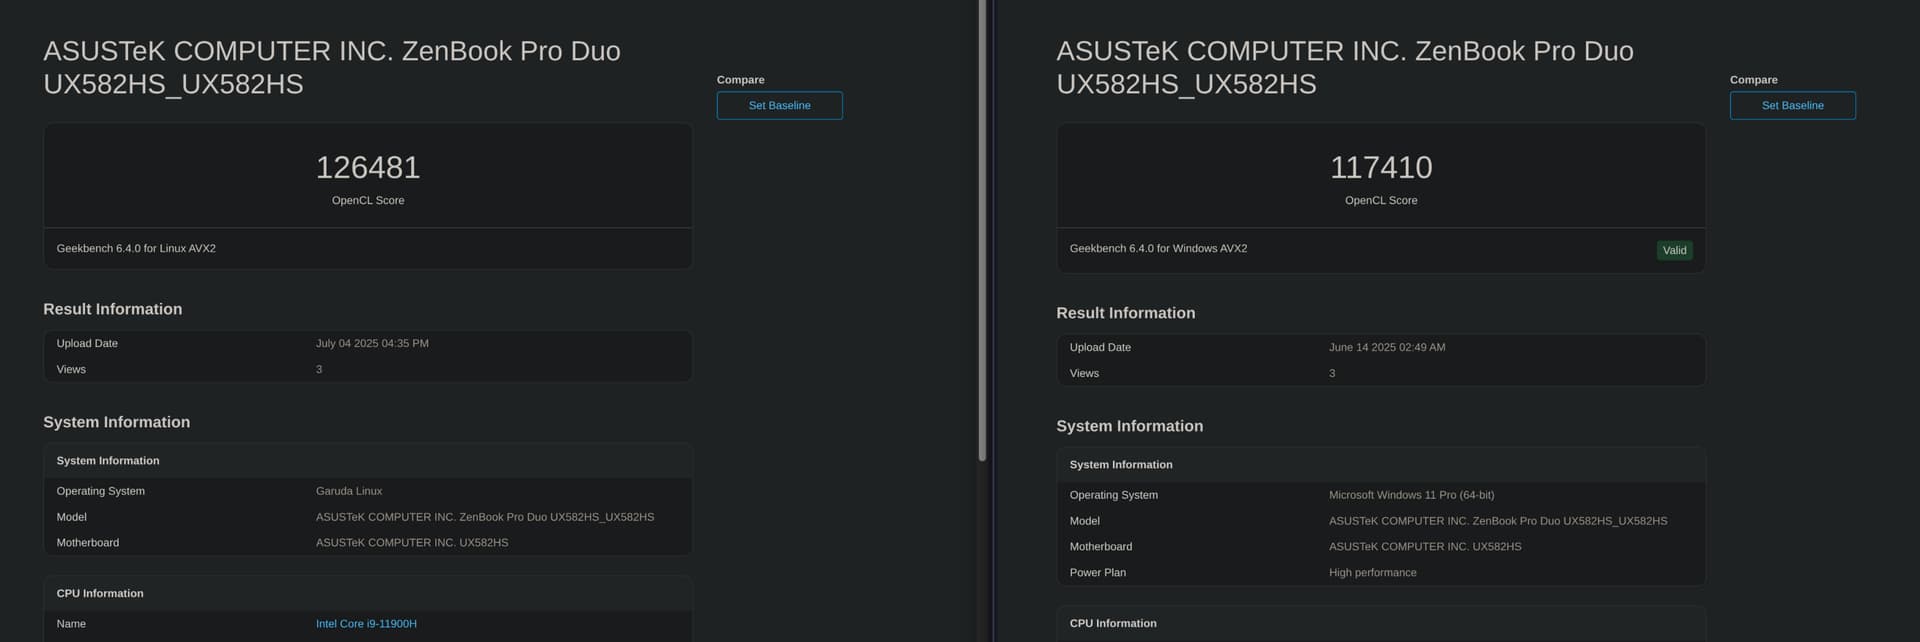Click the left window's vertical scrollbar
The width and height of the screenshot is (1920, 642).
pos(982,230)
